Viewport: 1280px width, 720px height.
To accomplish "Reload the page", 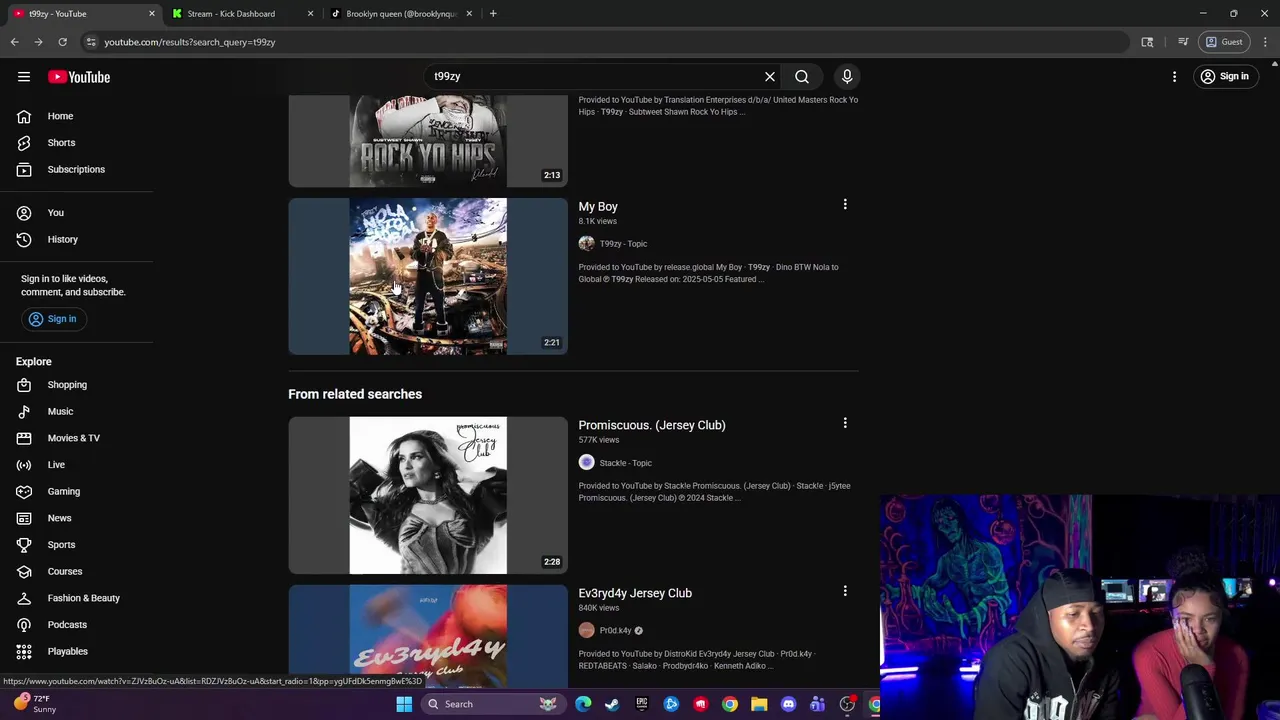I will click(x=62, y=42).
